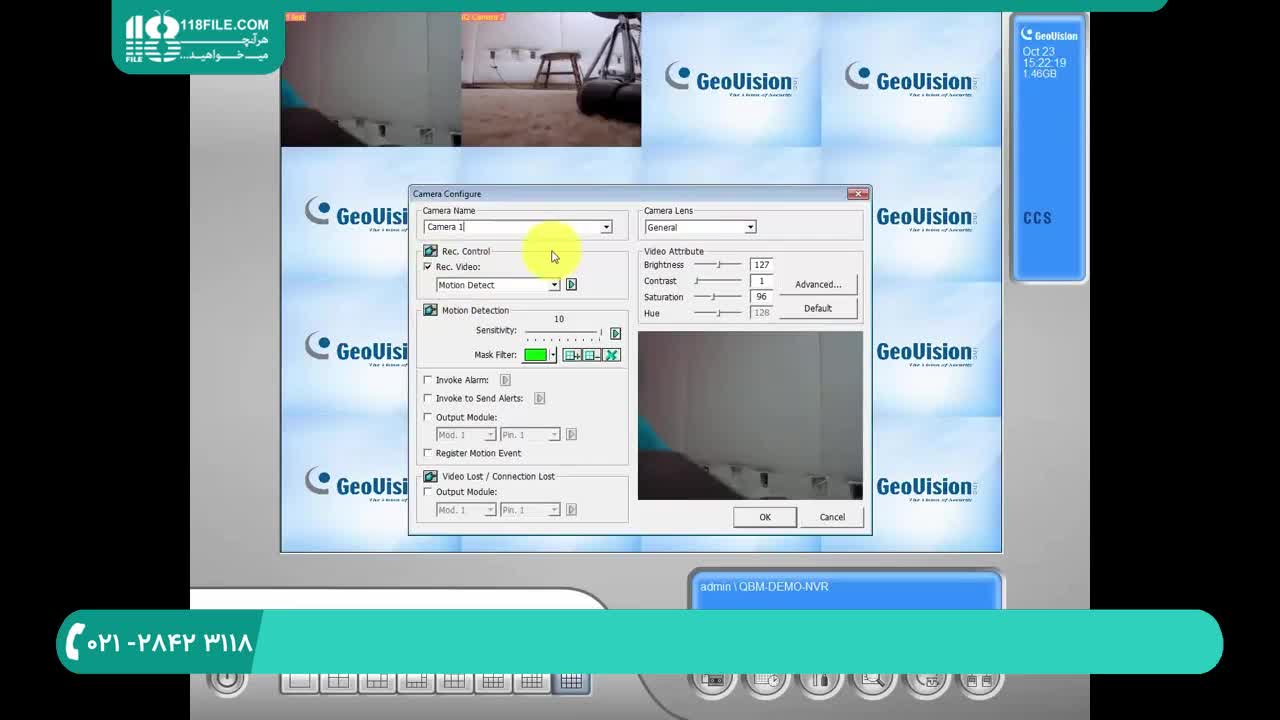Click the Camera Name text field
The width and height of the screenshot is (1280, 720).
coord(512,228)
